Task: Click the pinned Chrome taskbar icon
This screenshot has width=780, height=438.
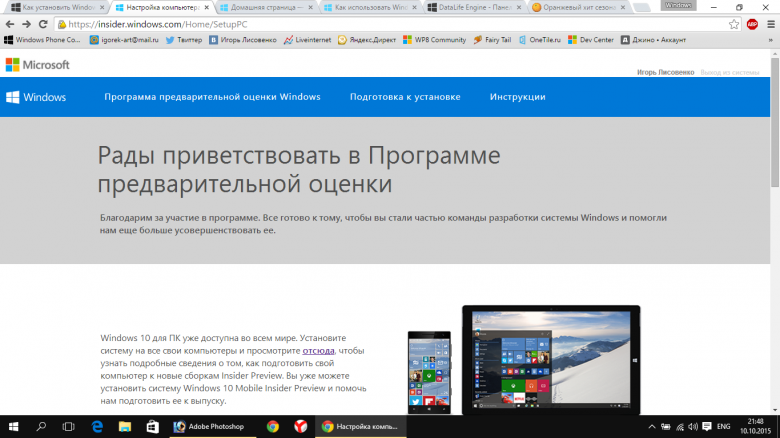Action: click(x=273, y=427)
